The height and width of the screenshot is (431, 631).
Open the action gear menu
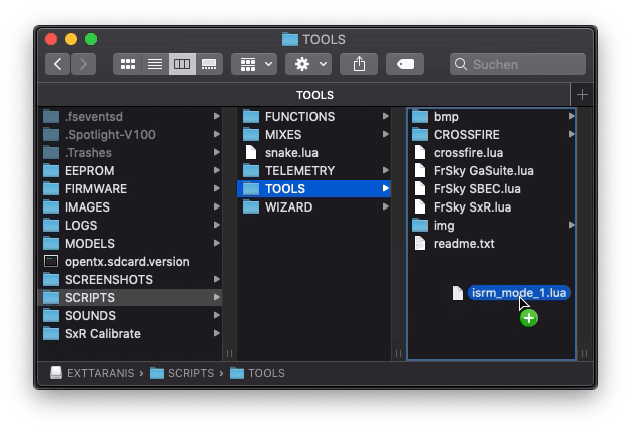pyautogui.click(x=307, y=64)
